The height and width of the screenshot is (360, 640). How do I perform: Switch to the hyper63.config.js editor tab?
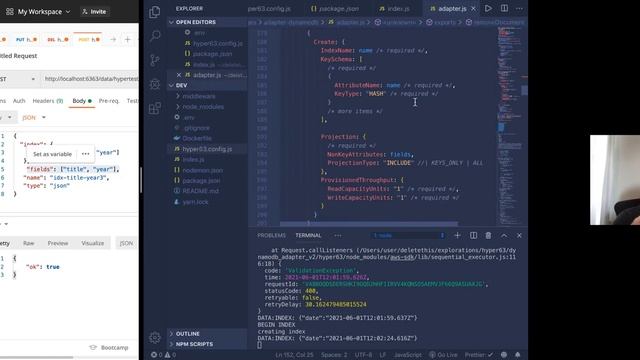tap(269, 8)
